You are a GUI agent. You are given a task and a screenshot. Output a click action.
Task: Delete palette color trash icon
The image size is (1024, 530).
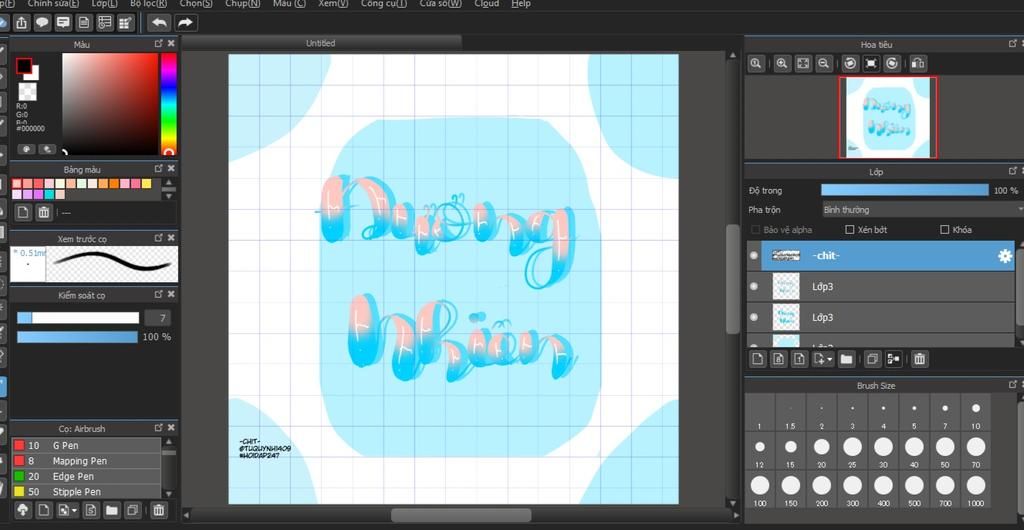coord(44,212)
